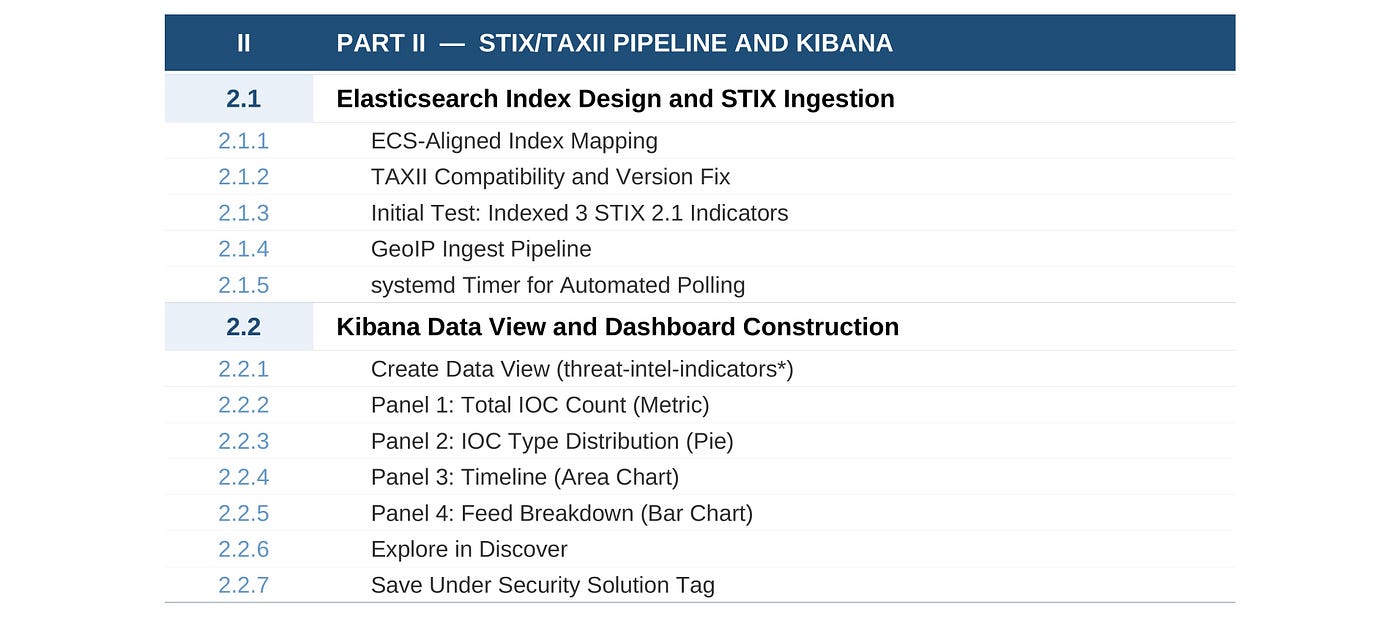Select the Explore in Discover entry

tap(469, 549)
